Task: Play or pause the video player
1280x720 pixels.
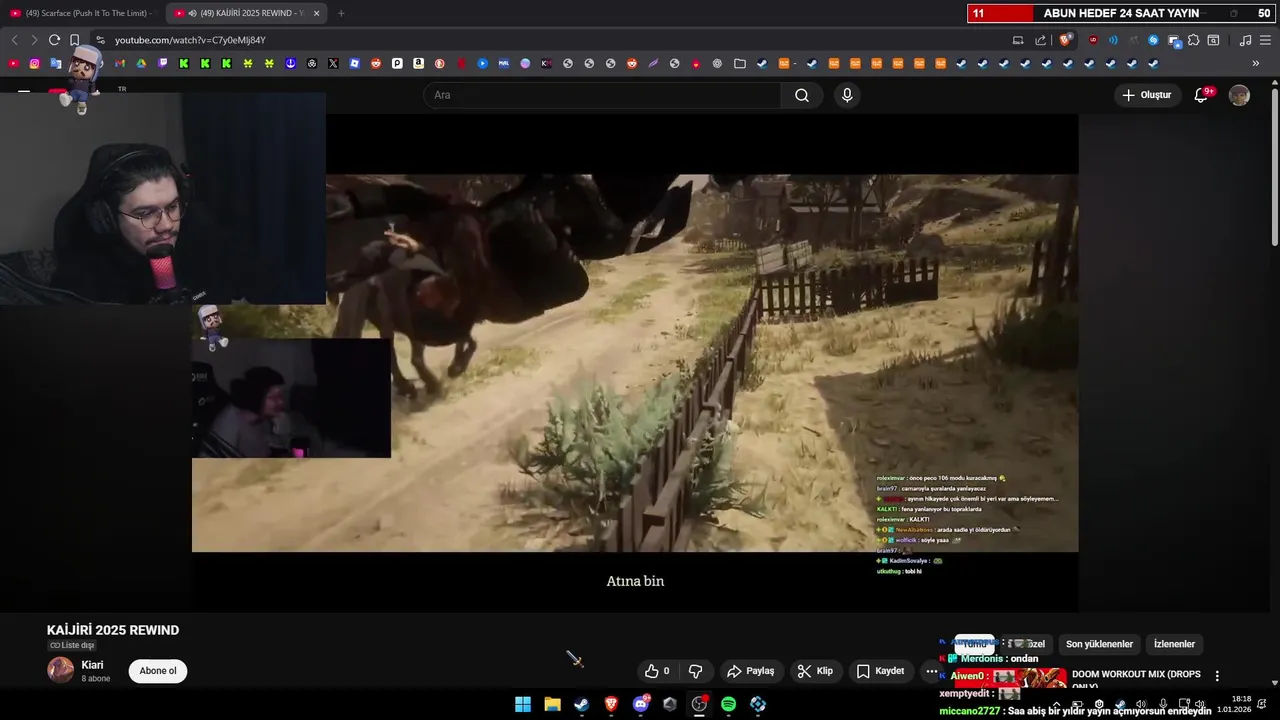Action: coord(635,362)
